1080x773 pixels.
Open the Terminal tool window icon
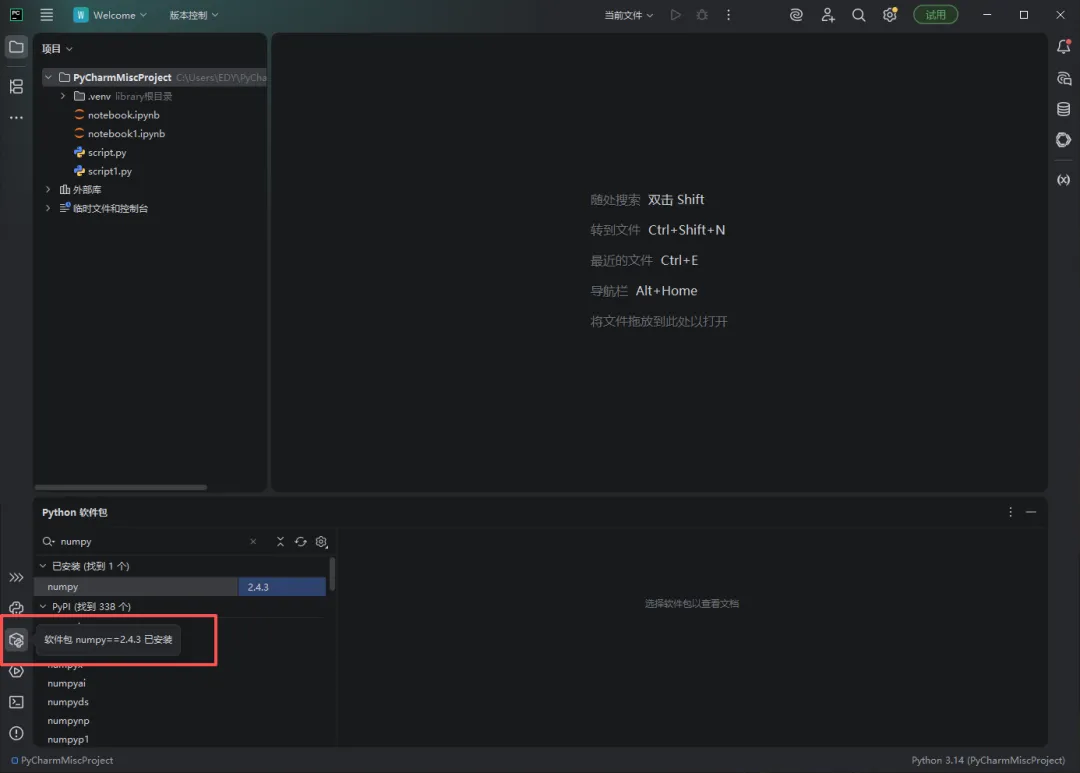pos(17,702)
